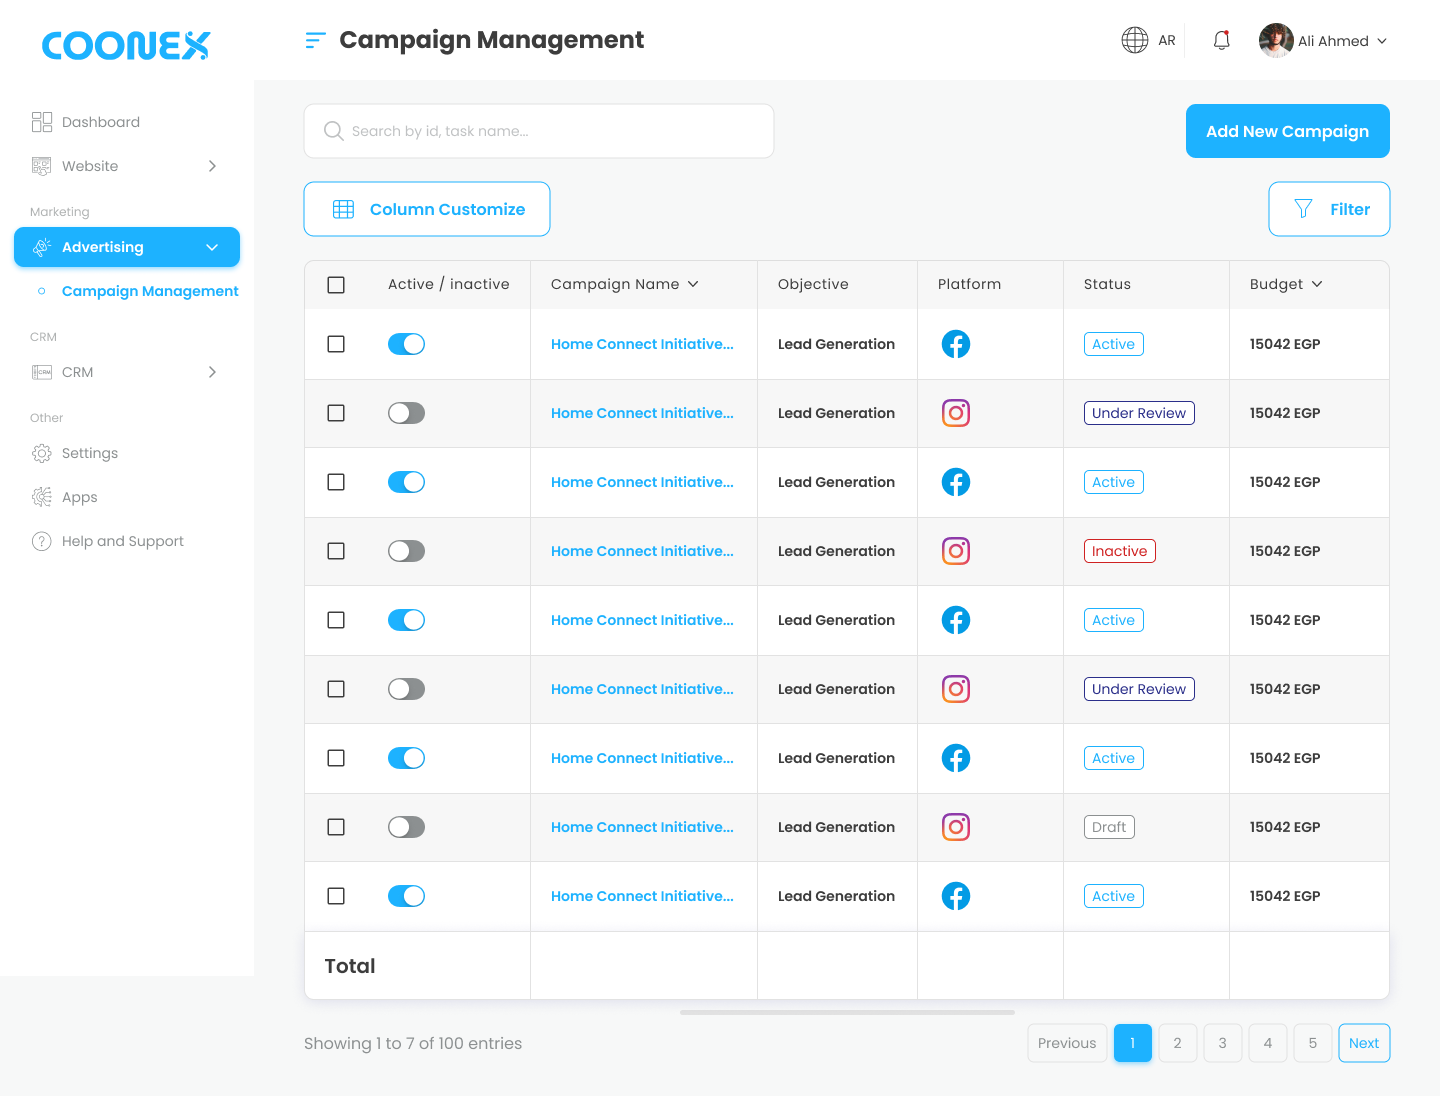This screenshot has width=1440, height=1096.
Task: Click the horizontal scrollbar below the table
Action: coord(847,1012)
